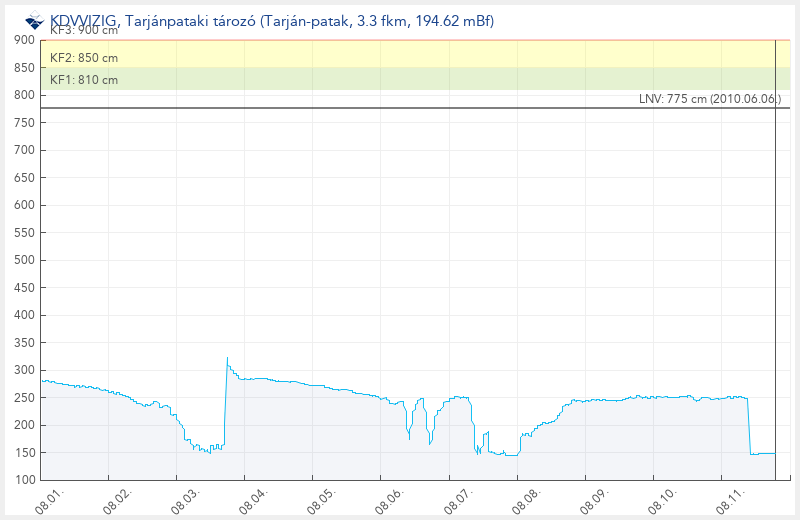Click the 08.07. date axis label

459,501
